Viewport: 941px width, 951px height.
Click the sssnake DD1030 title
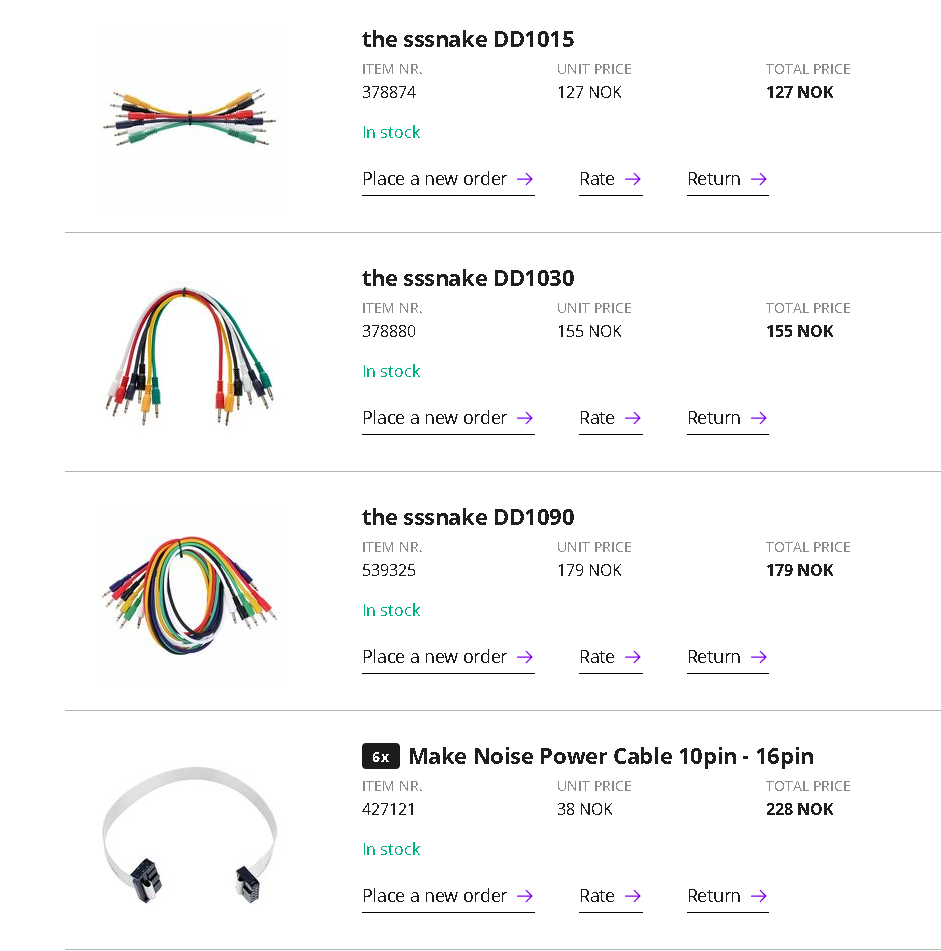click(x=467, y=278)
